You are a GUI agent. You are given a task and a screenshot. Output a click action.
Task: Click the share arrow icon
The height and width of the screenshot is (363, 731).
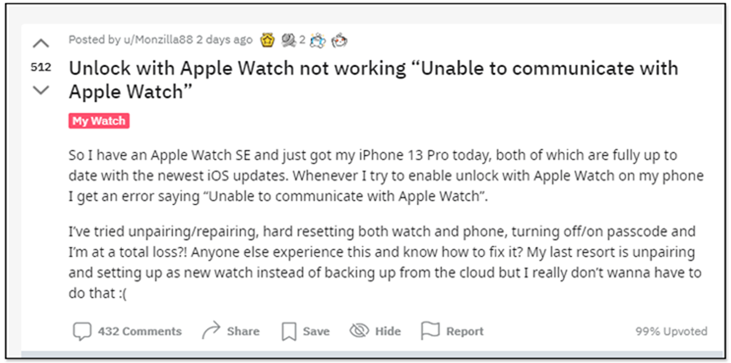(x=211, y=331)
